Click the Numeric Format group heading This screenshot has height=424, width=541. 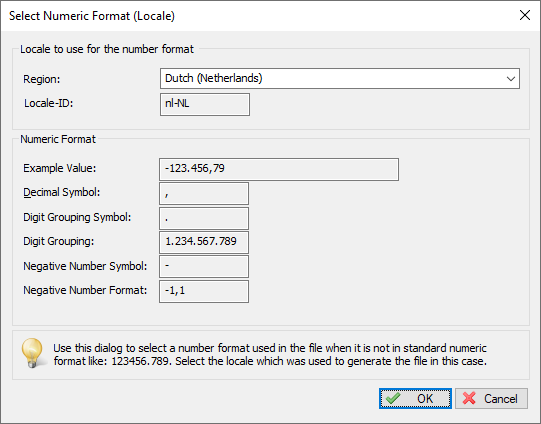58,139
